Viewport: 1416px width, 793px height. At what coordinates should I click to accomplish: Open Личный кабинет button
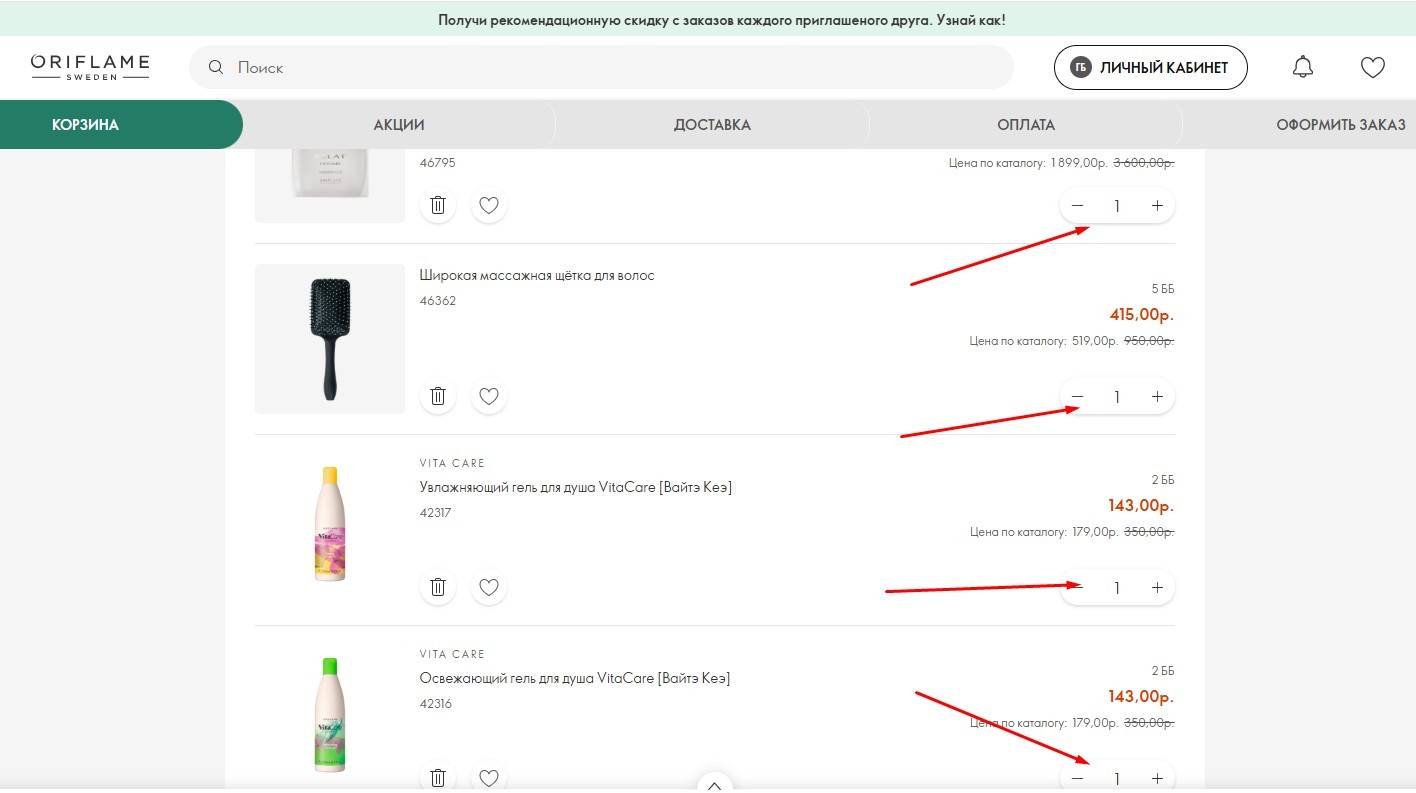1151,68
